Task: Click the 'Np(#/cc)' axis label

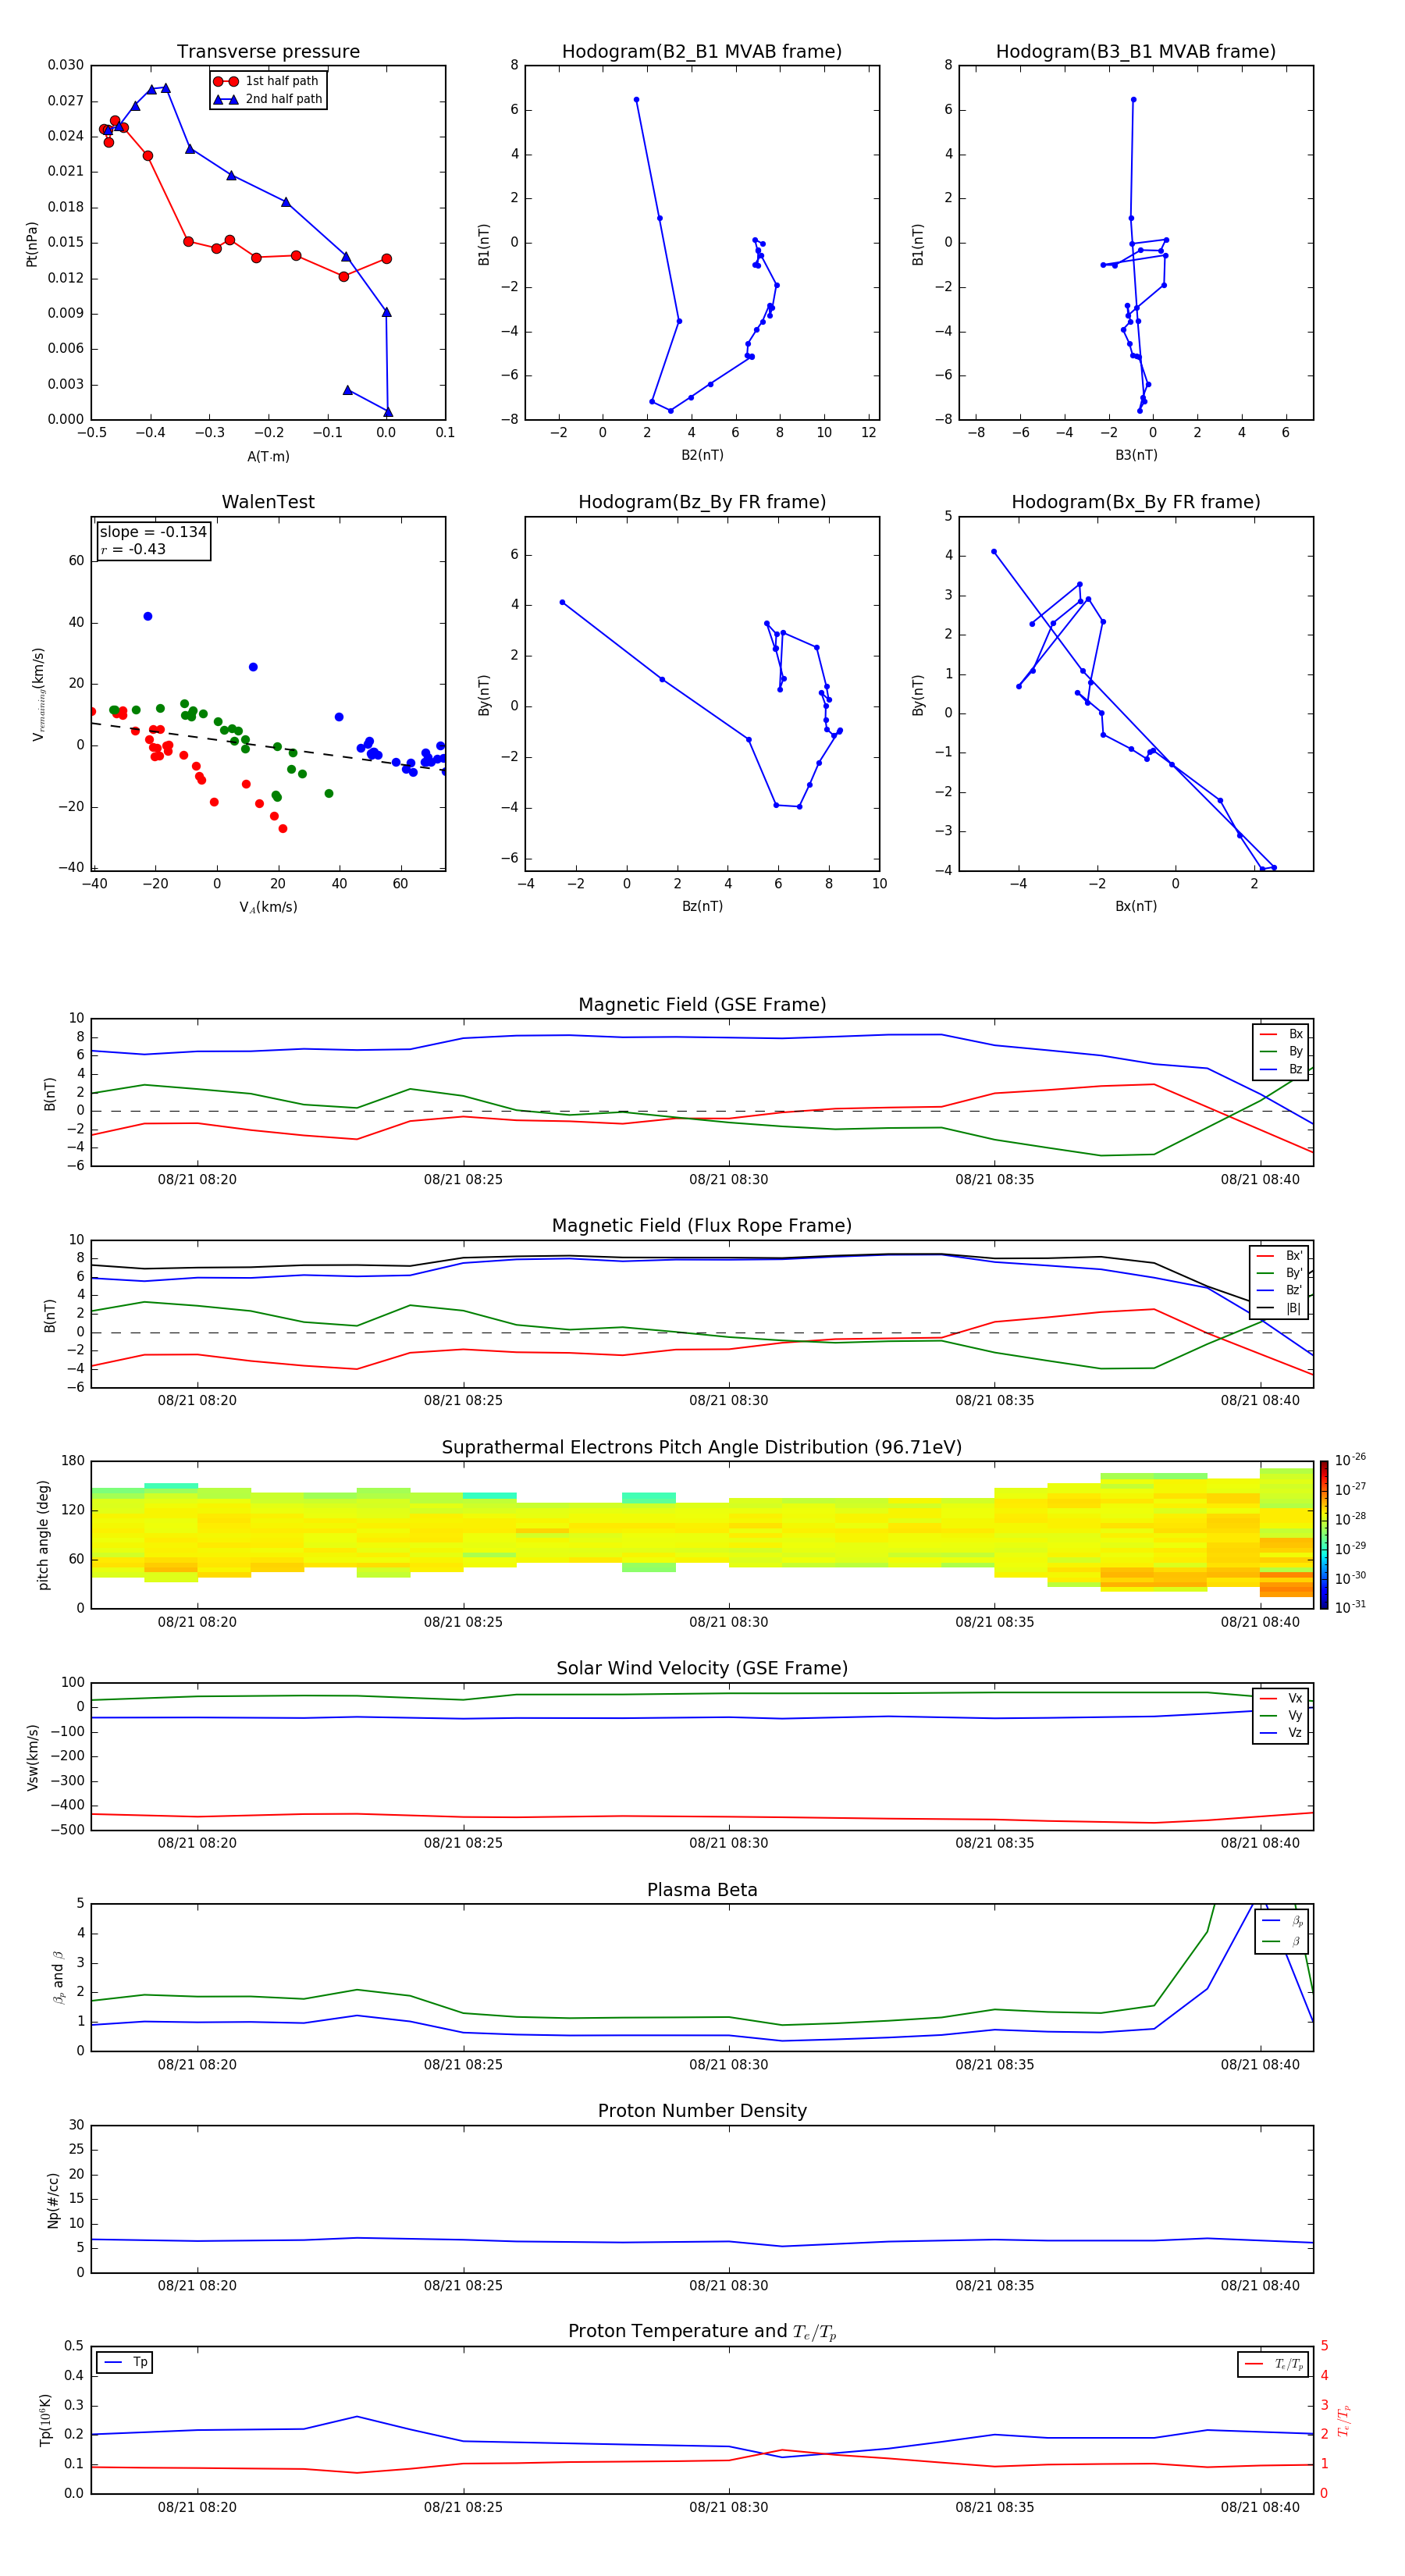Action: point(53,2200)
